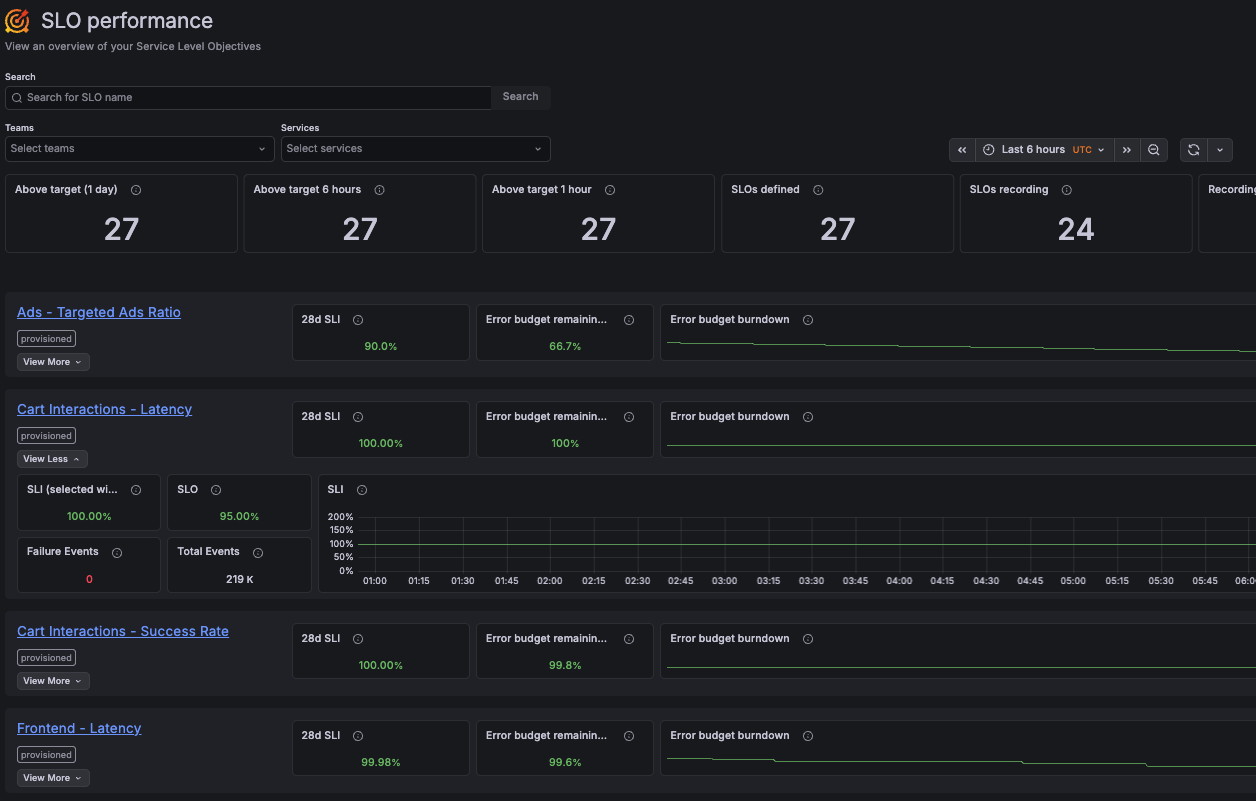The height and width of the screenshot is (801, 1256).
Task: Expand Frontend Latency details with View More
Action: click(x=53, y=778)
